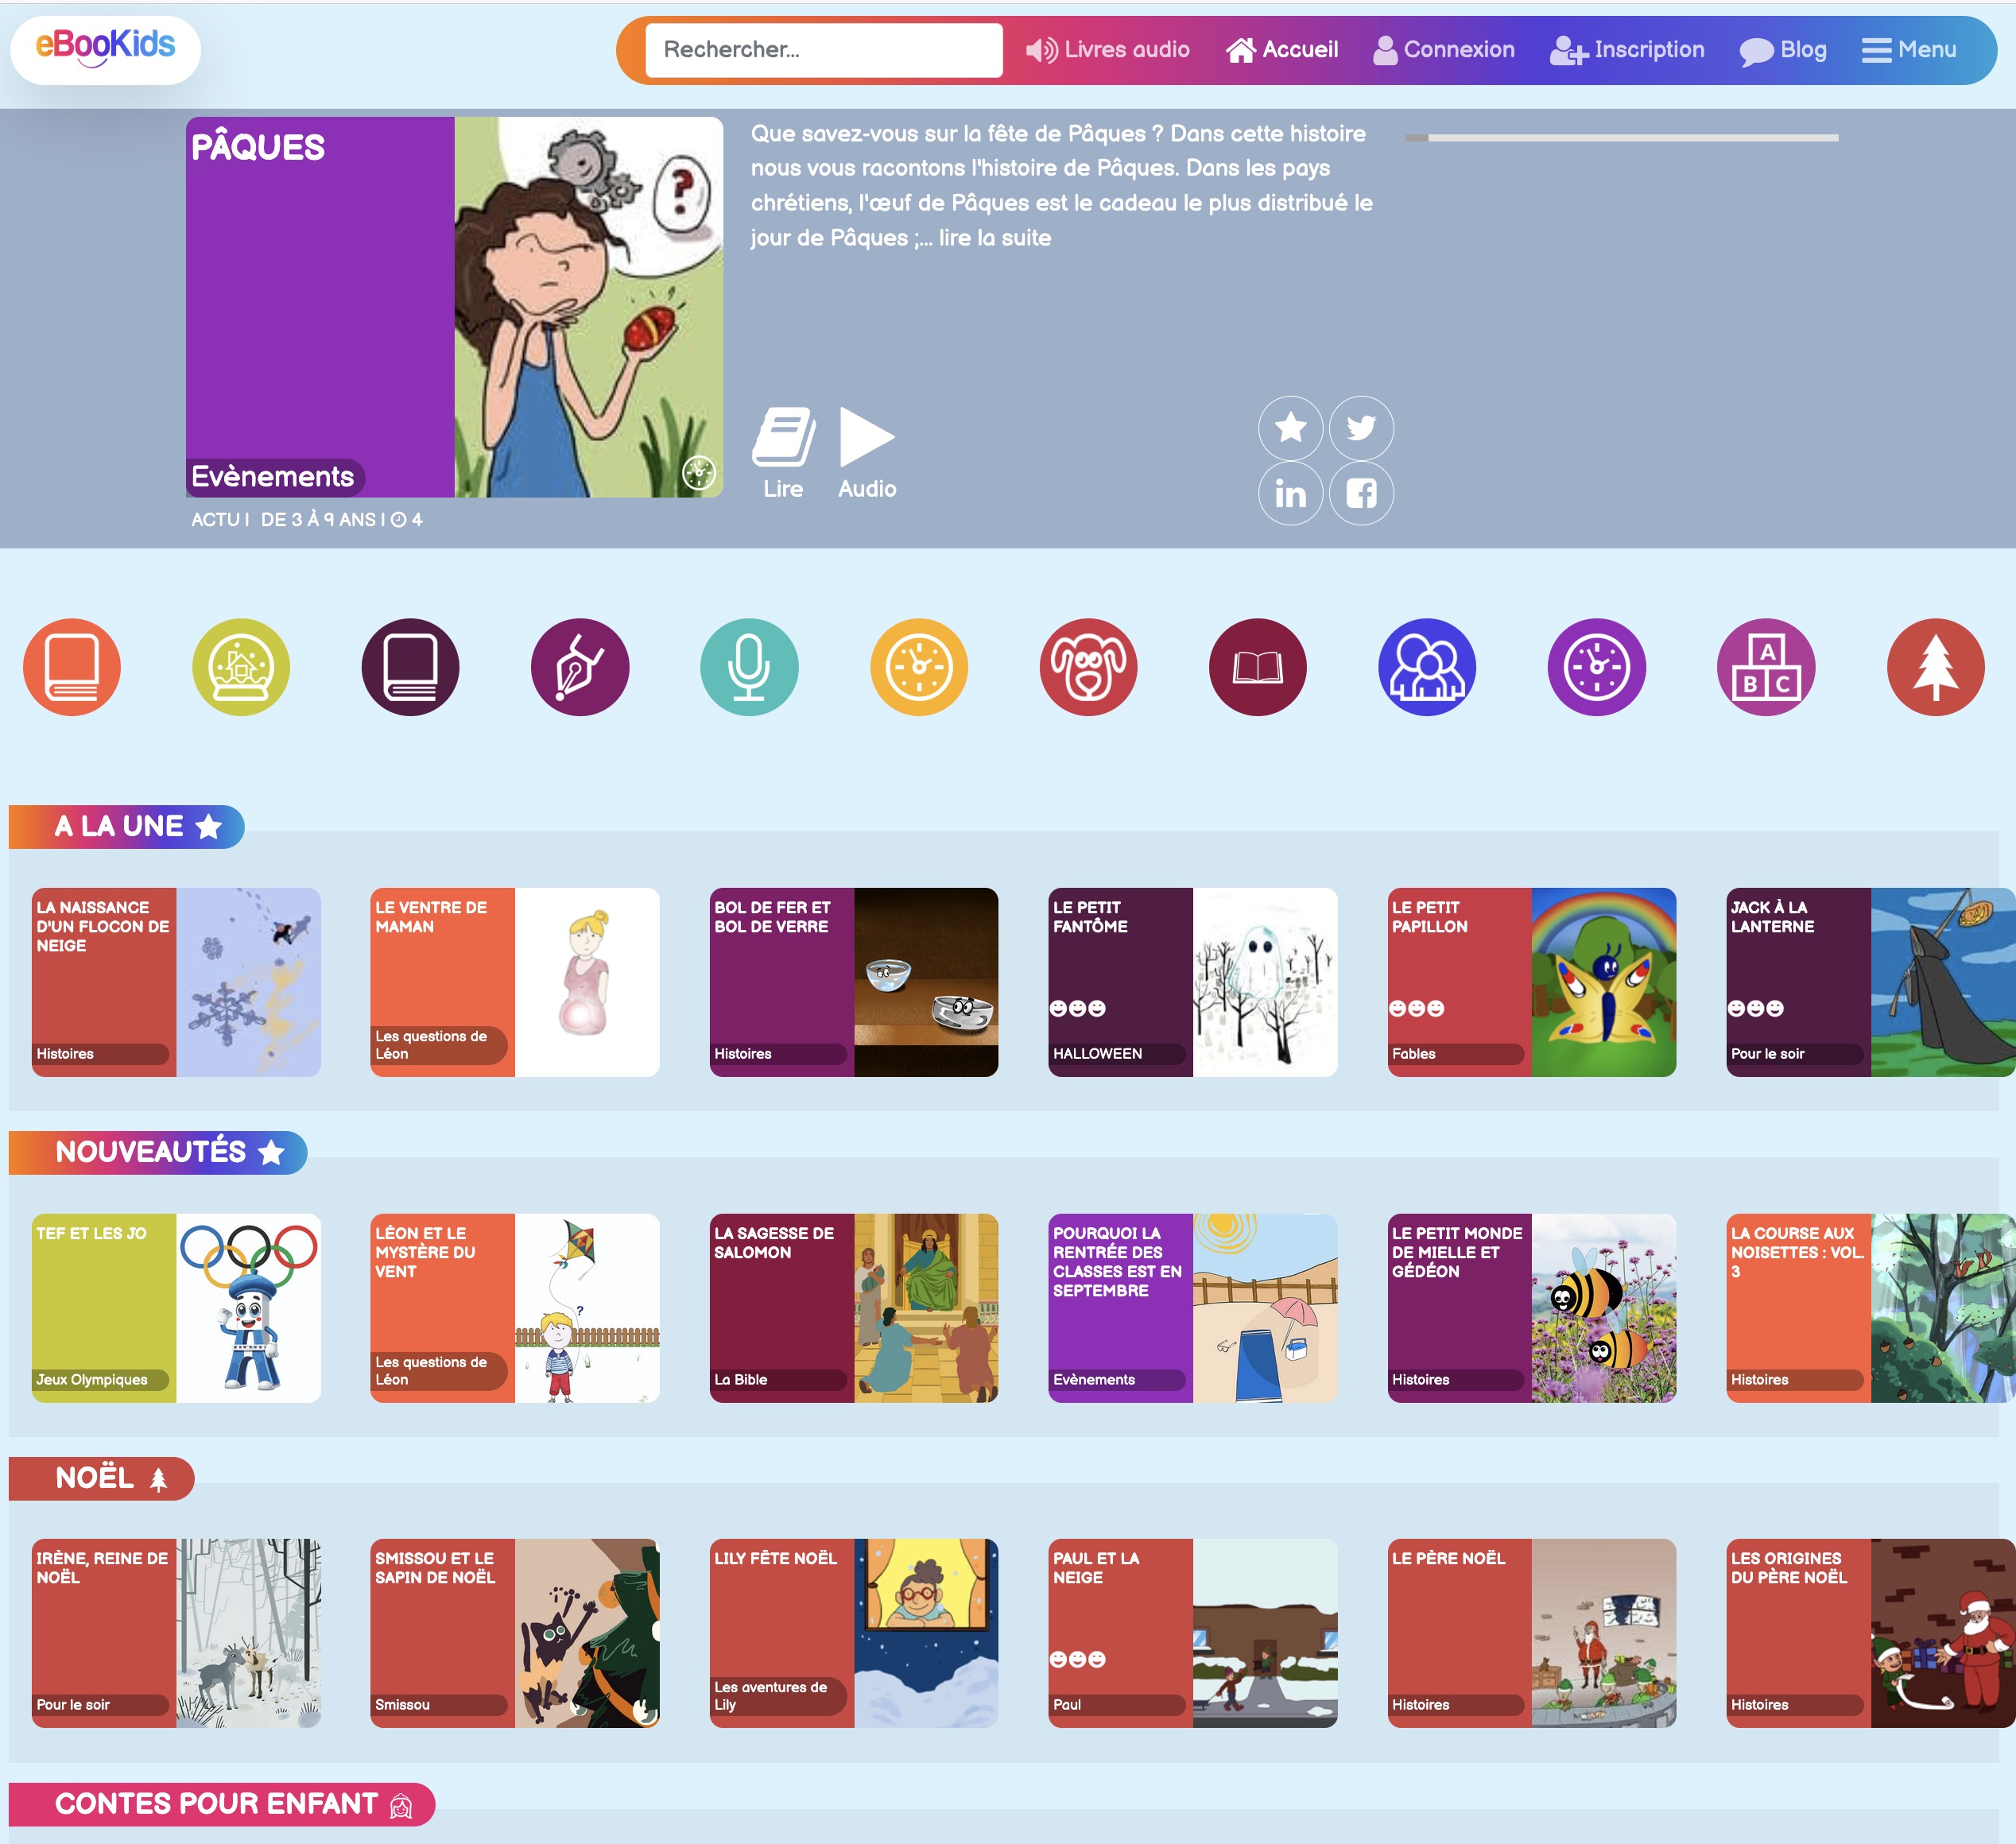Image resolution: width=2016 pixels, height=1844 pixels.
Task: Click the Christmas tree category icon
Action: 1934,667
